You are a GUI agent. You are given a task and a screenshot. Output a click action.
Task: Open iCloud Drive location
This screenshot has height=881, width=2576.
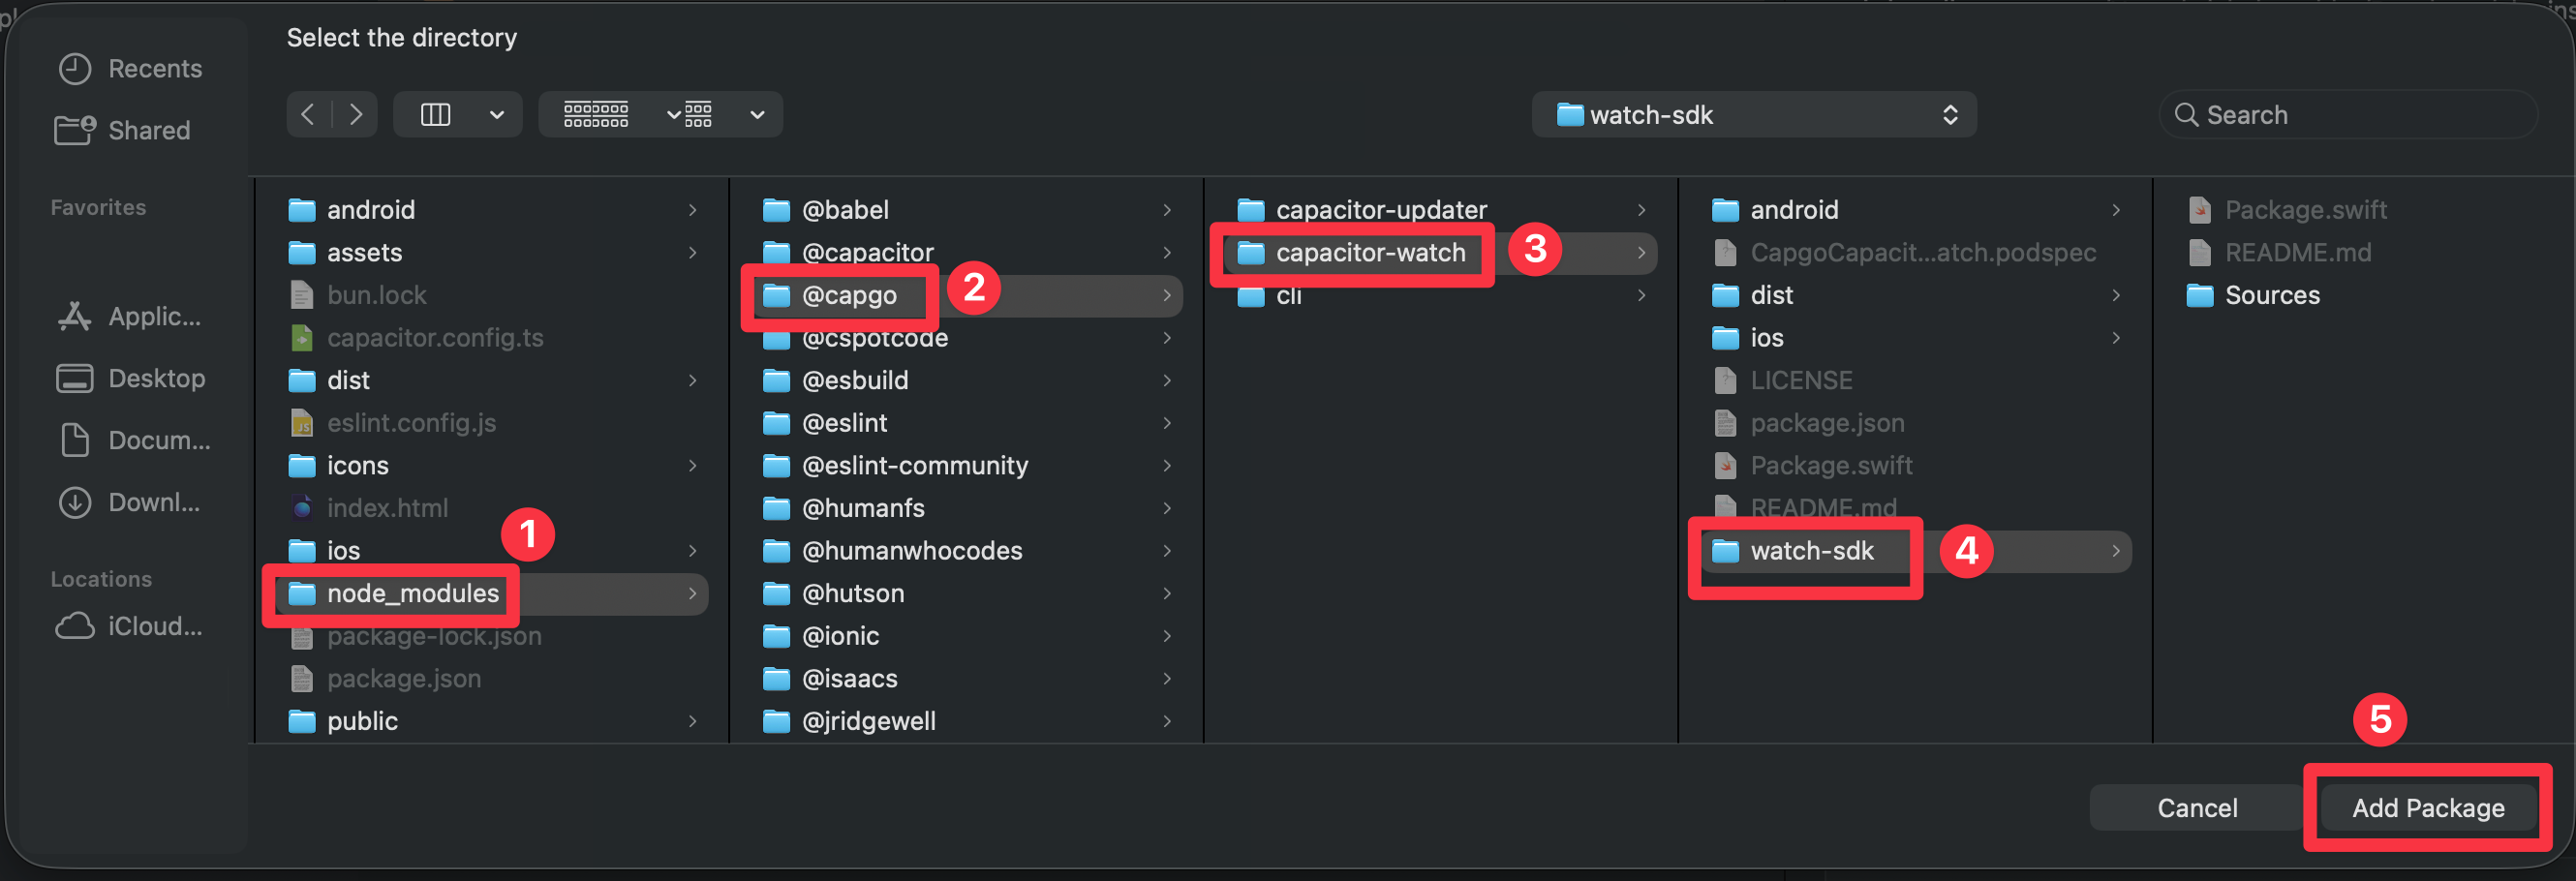130,627
